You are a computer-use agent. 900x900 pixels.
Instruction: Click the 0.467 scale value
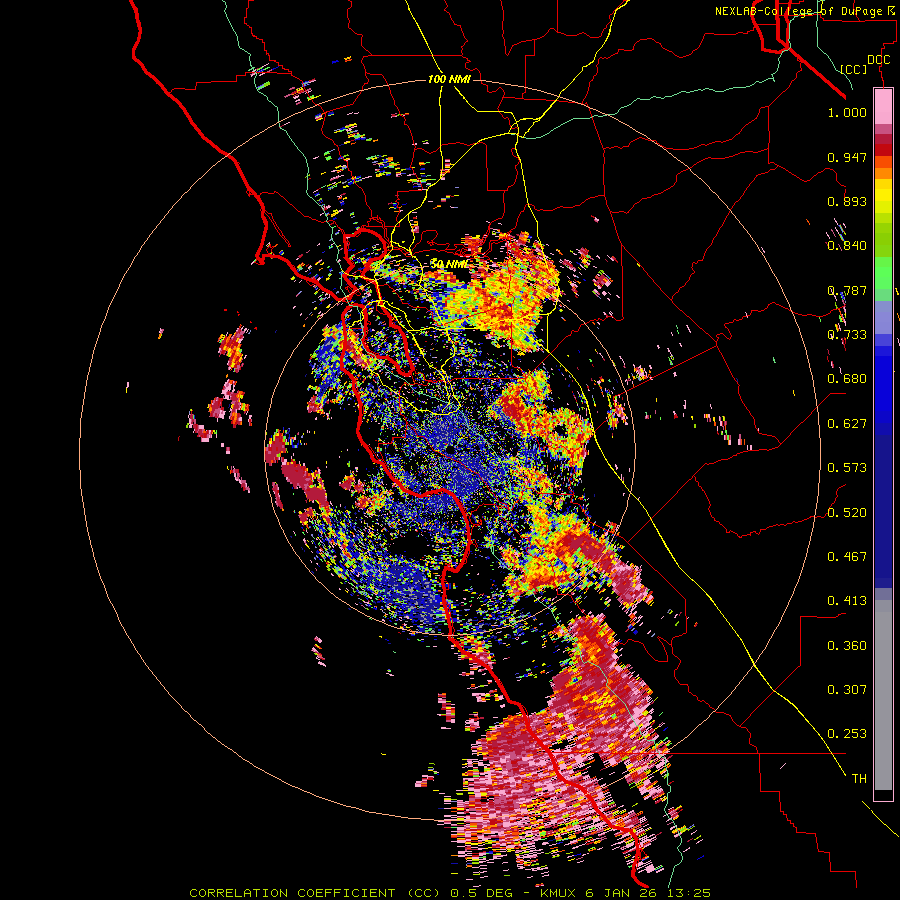coord(847,557)
